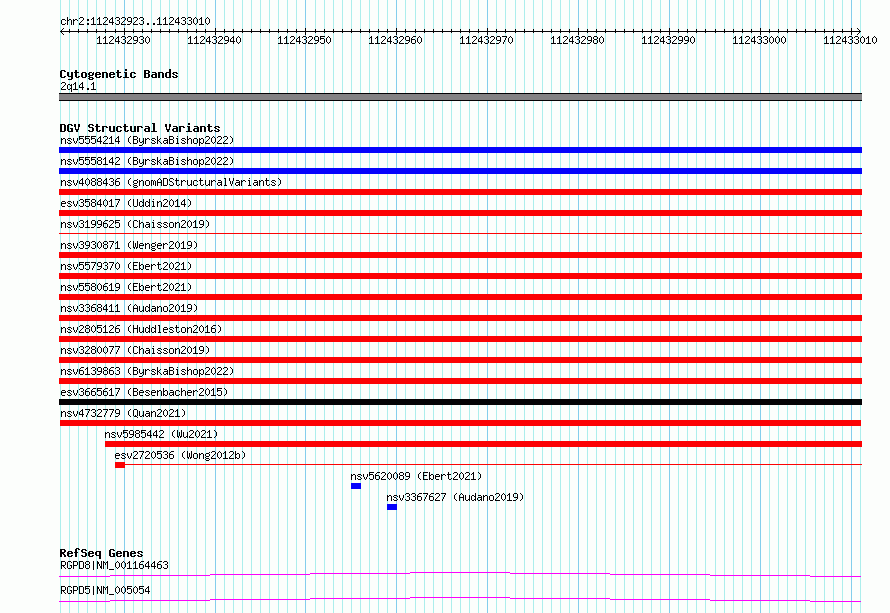Viewport: 890px width, 613px height.
Task: Click the magenta RGPD5 transcript line
Action: click(x=460, y=599)
